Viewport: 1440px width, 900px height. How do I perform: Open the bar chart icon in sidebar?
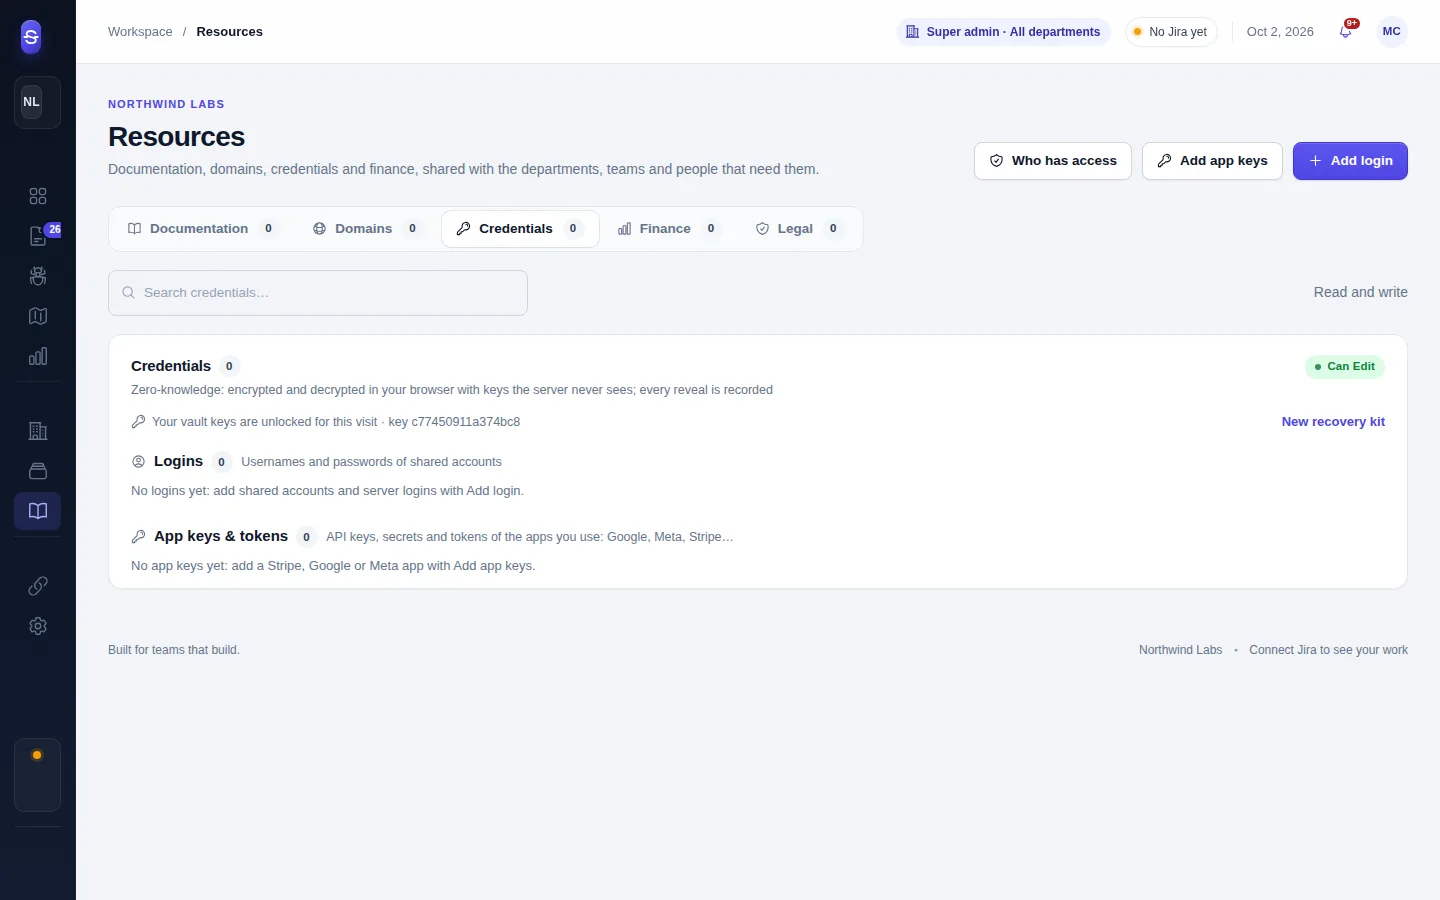(x=38, y=356)
